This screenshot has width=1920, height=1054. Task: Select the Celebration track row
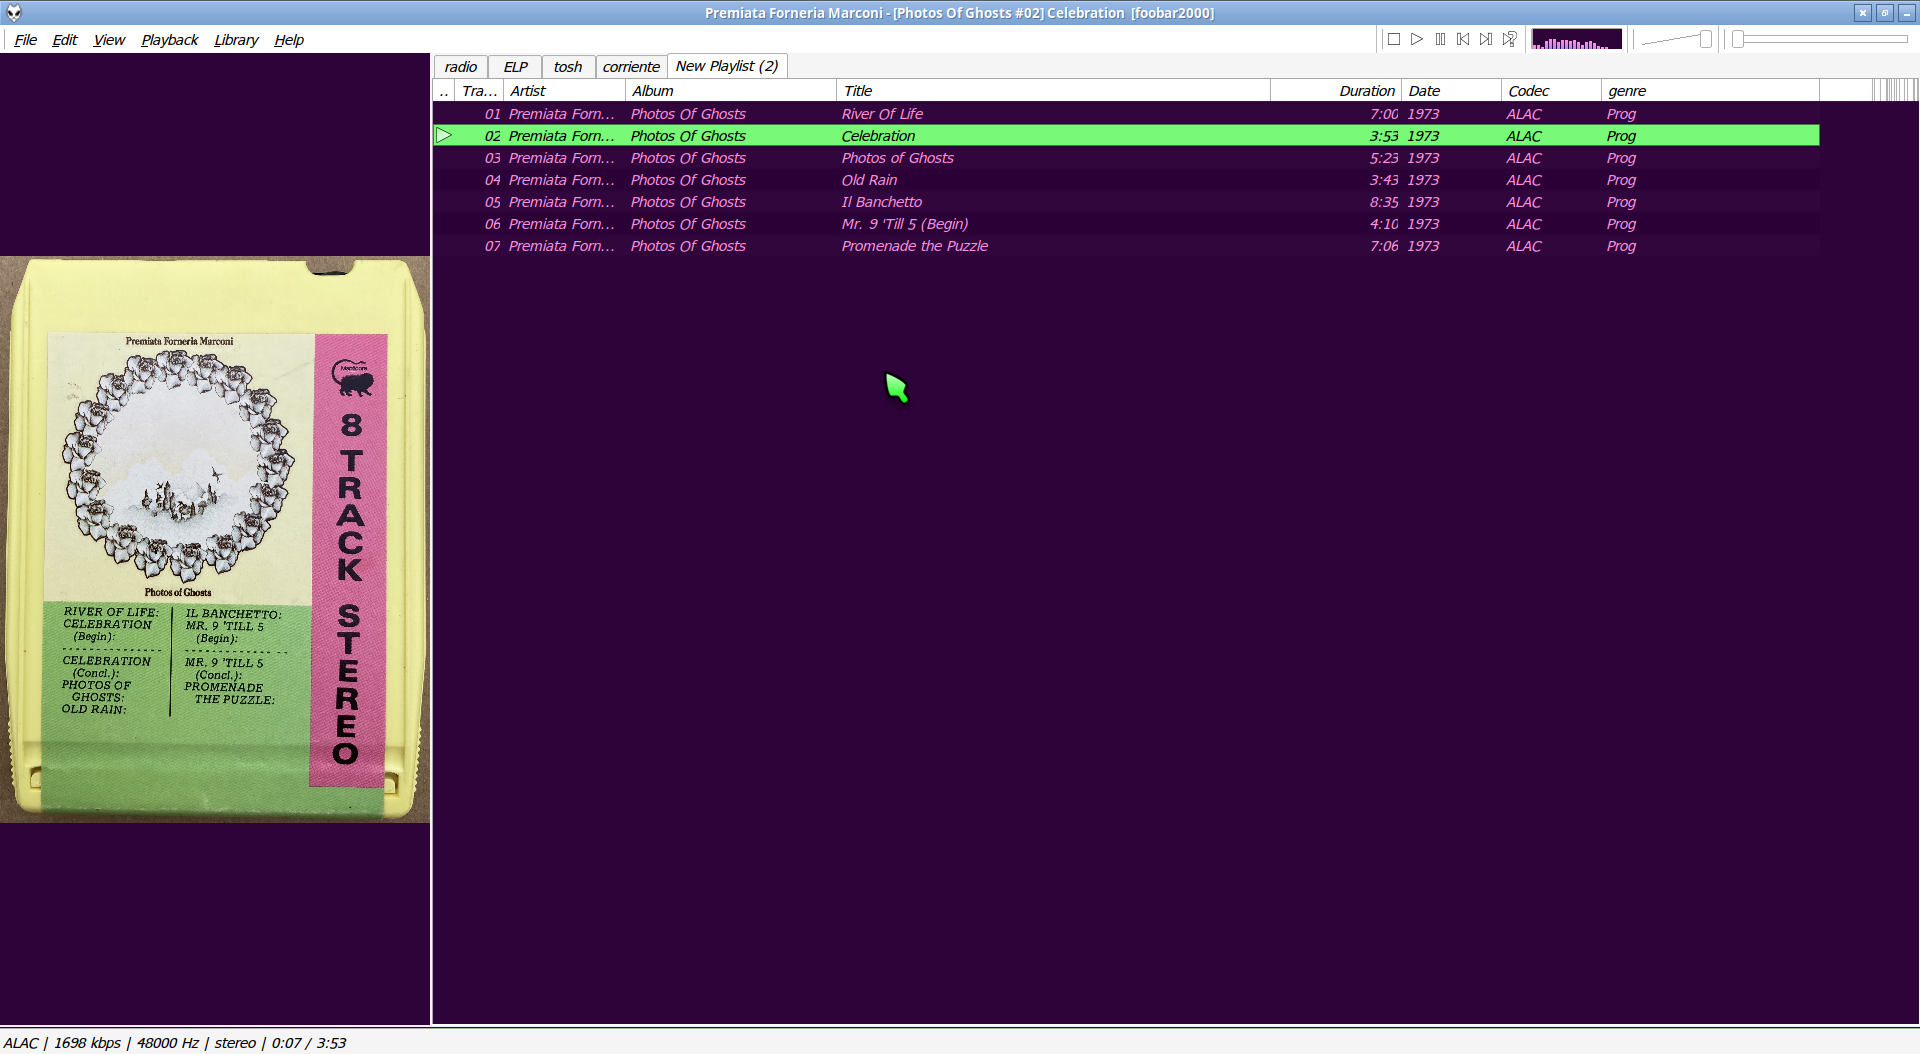coord(1126,136)
